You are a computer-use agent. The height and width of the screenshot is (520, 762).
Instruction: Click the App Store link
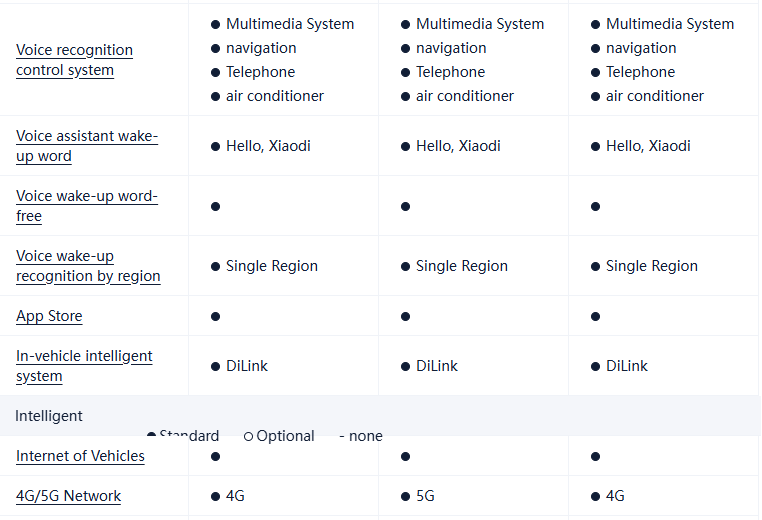pos(49,316)
